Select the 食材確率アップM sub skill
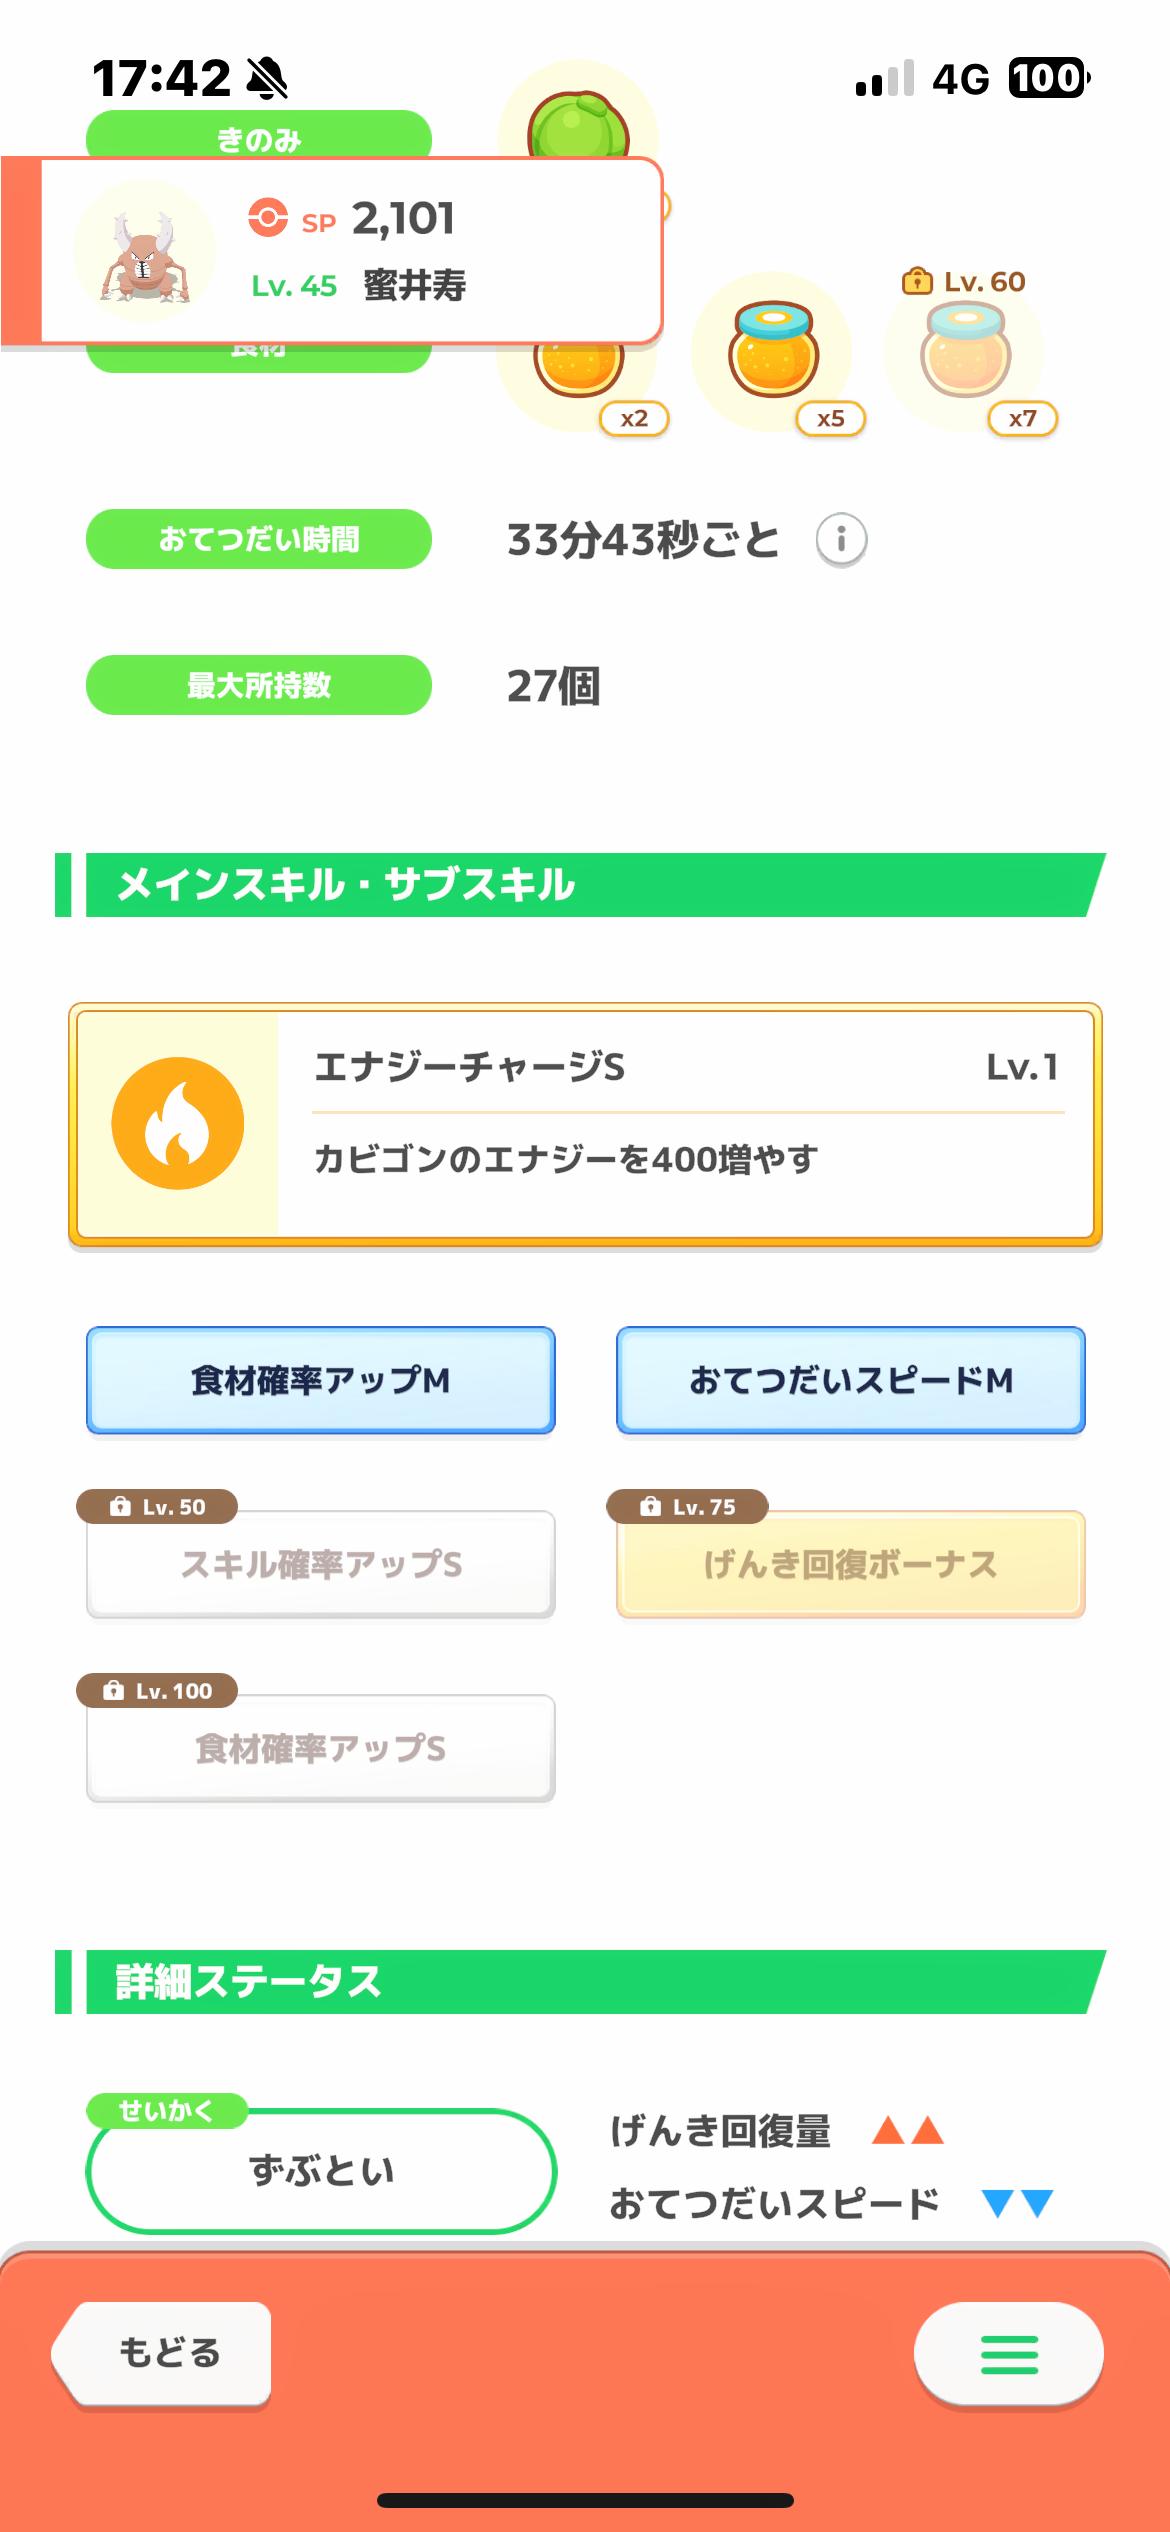Image resolution: width=1170 pixels, height=2532 pixels. click(x=320, y=1380)
